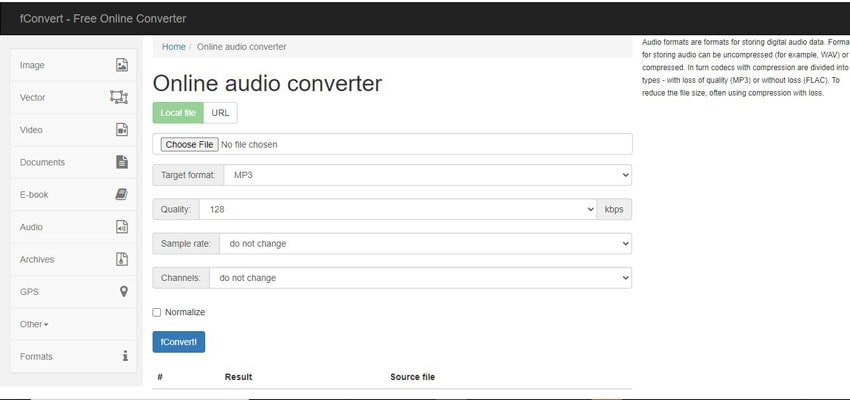850x400 pixels.
Task: Open the Quality 128 kbps dropdown
Action: pos(398,209)
